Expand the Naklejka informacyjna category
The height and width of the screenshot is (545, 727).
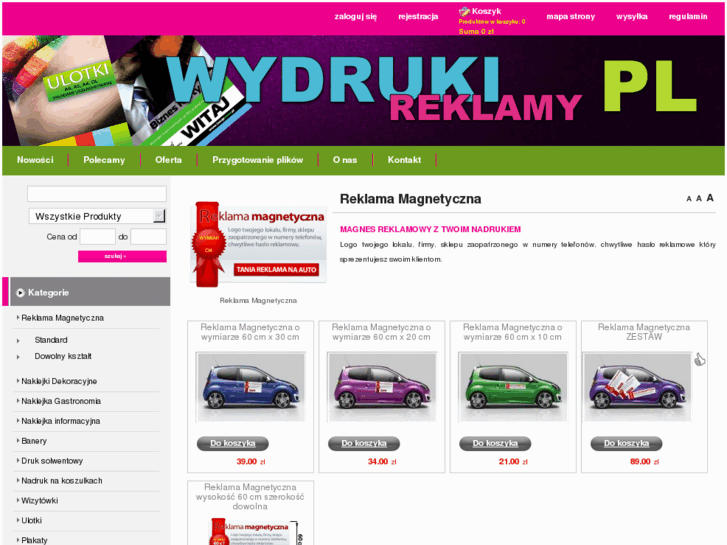pos(60,421)
